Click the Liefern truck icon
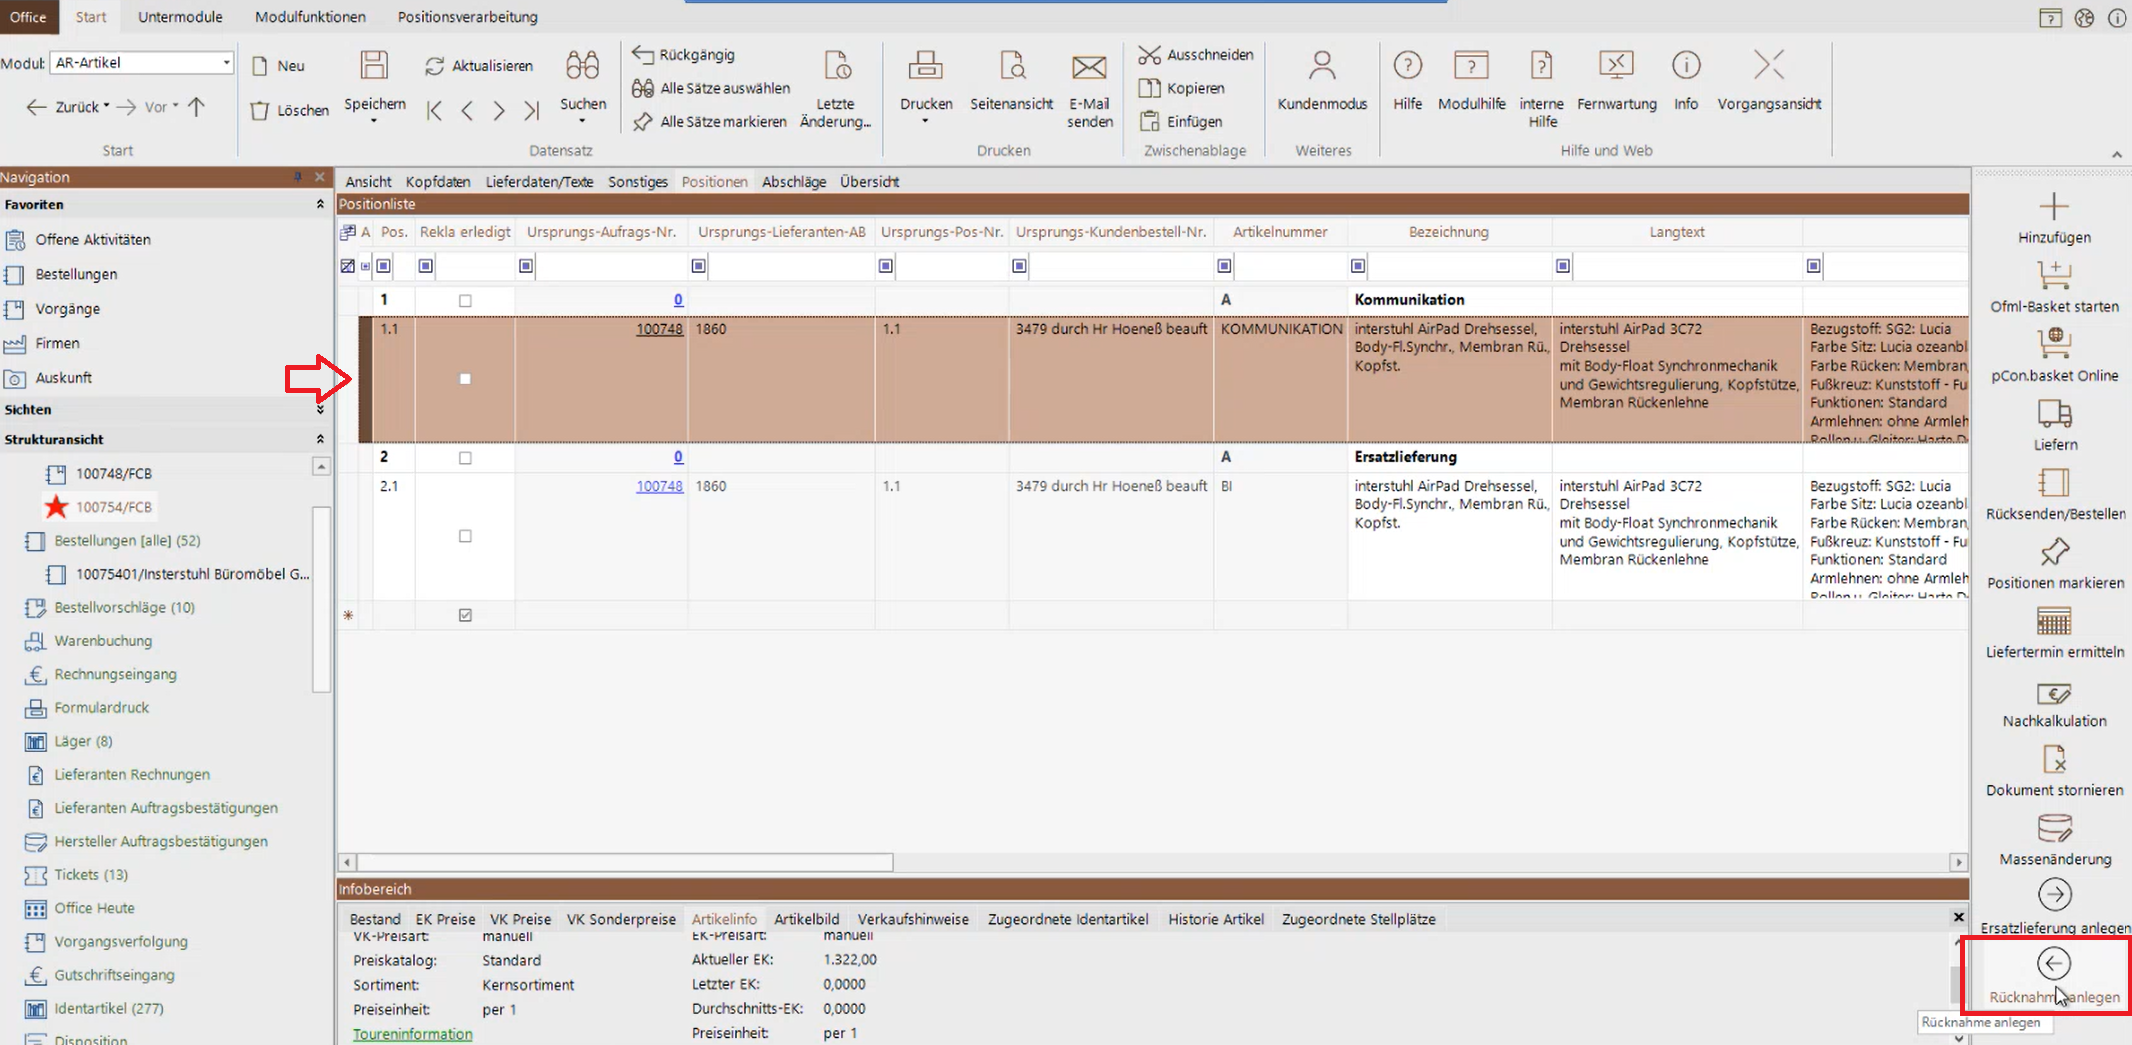Screen dimensions: 2132x1045 pyautogui.click(x=2054, y=414)
